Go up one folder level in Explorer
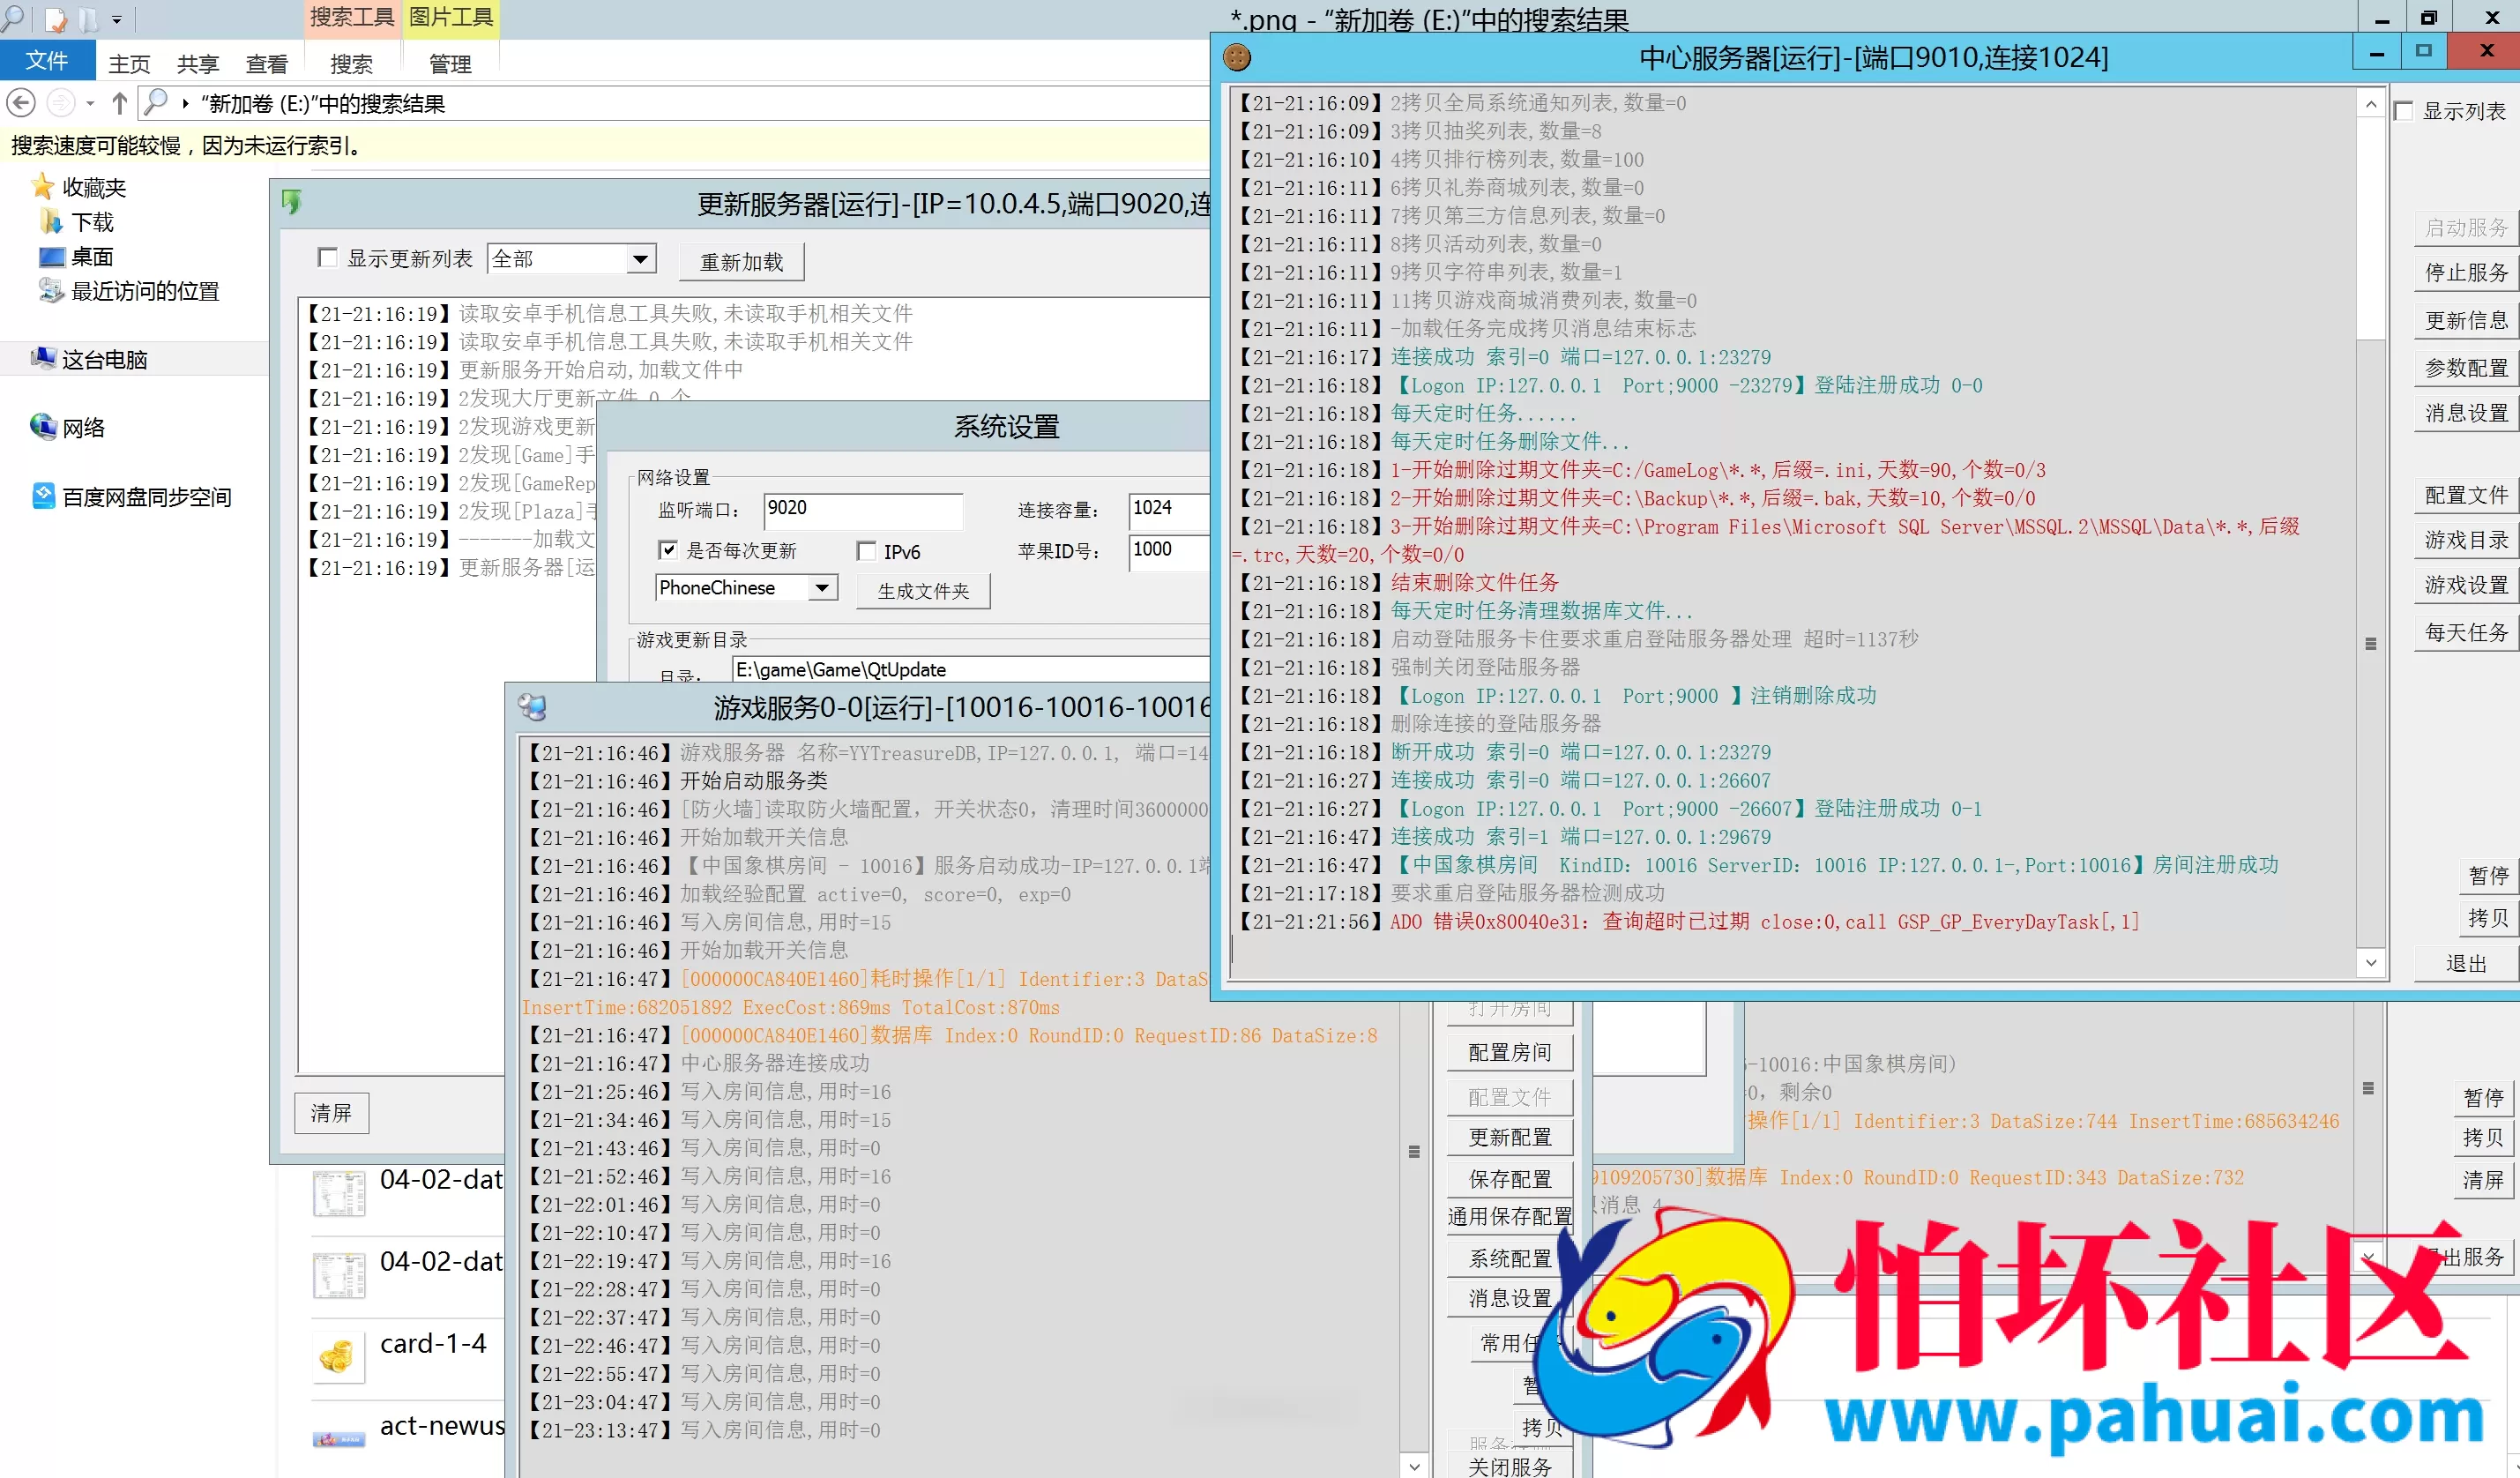The height and width of the screenshot is (1478, 2520). (120, 103)
